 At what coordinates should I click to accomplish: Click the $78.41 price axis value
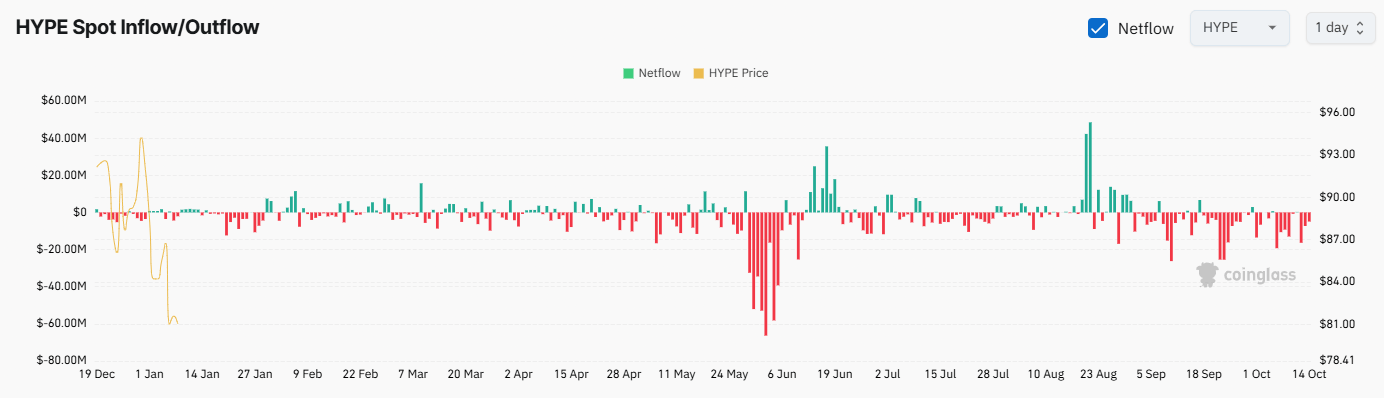tap(1337, 360)
